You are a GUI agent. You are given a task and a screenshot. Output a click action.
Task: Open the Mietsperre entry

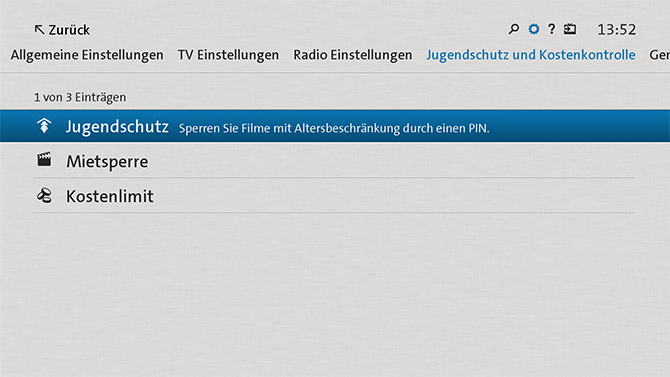[x=334, y=161]
